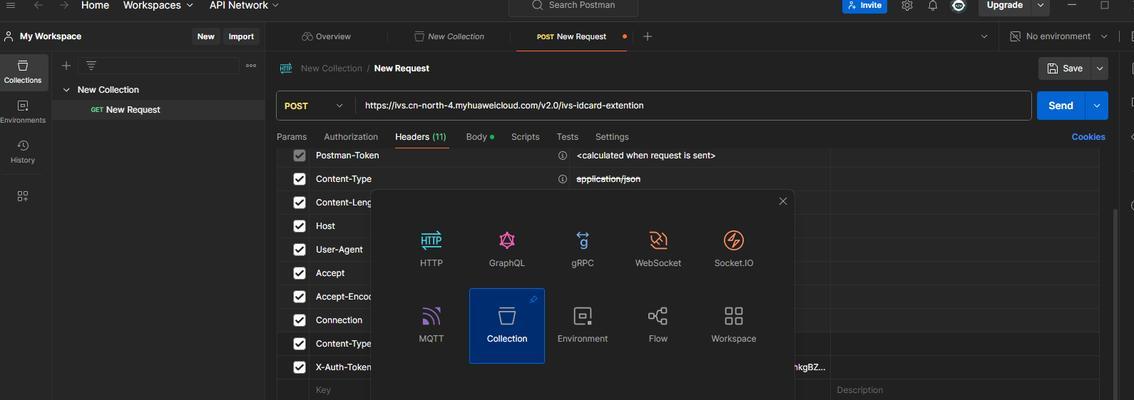1134x400 pixels.
Task: Select the Collections sidebar icon
Action: pos(23,72)
